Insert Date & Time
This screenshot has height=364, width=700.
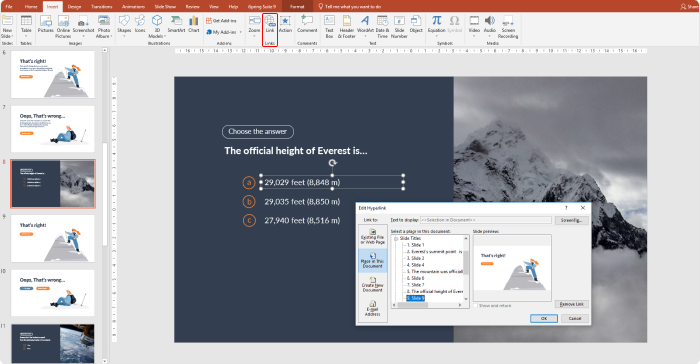pos(382,27)
